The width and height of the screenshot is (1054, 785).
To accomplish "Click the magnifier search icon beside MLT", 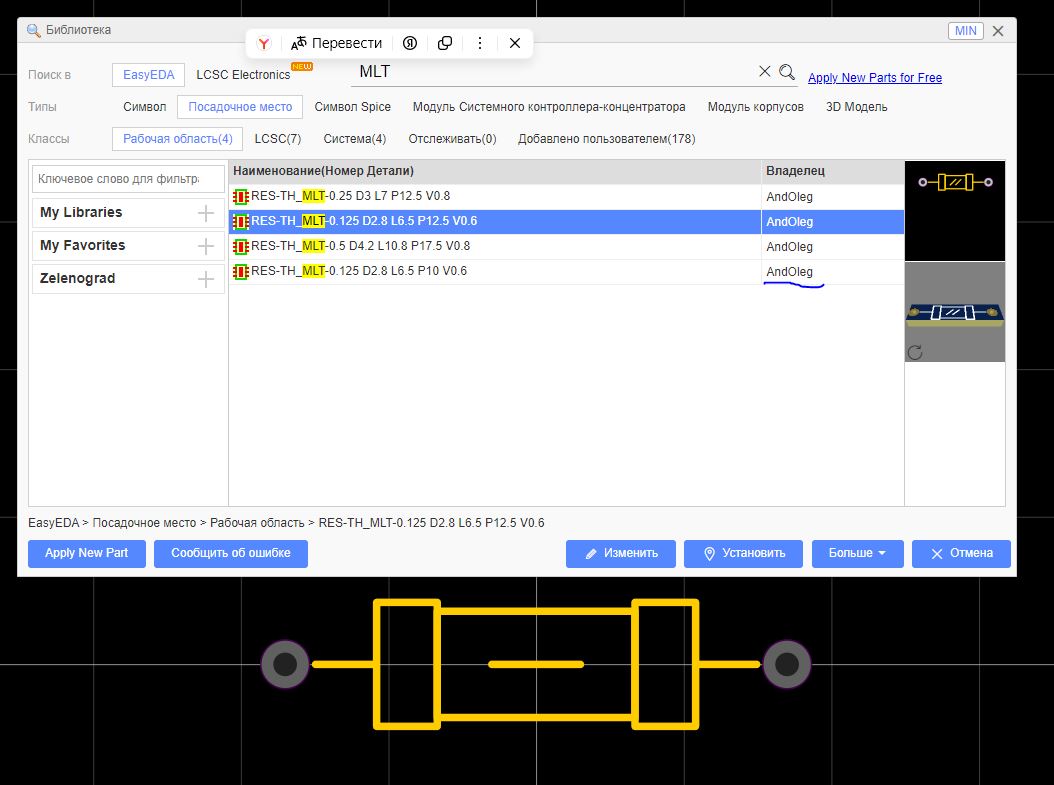I will 787,72.
